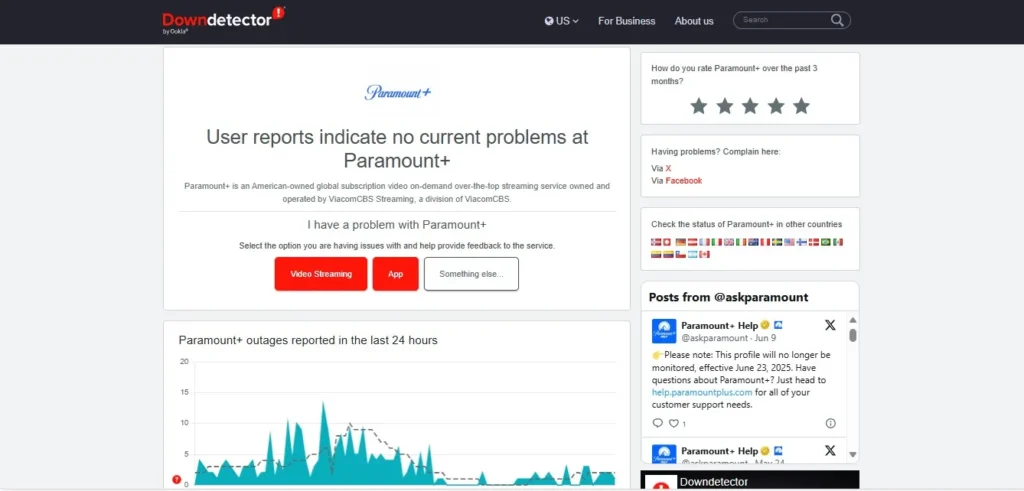Click the Paramount+ logo
Image resolution: width=1024 pixels, height=491 pixels.
pyautogui.click(x=398, y=92)
